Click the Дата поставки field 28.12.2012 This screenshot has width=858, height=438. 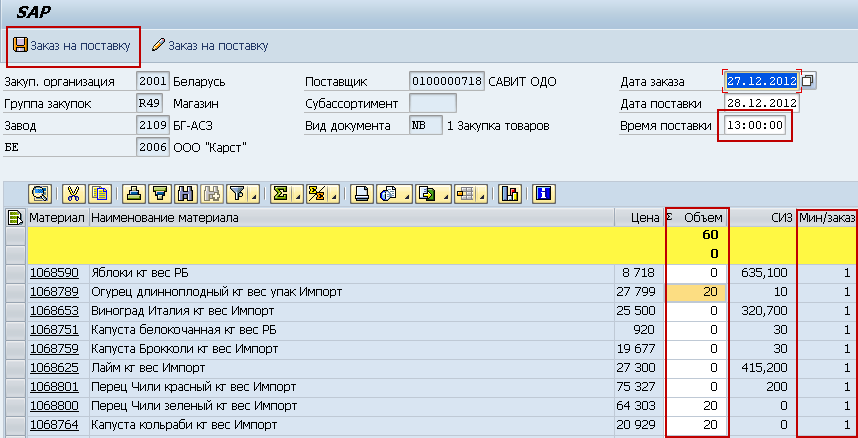762,103
